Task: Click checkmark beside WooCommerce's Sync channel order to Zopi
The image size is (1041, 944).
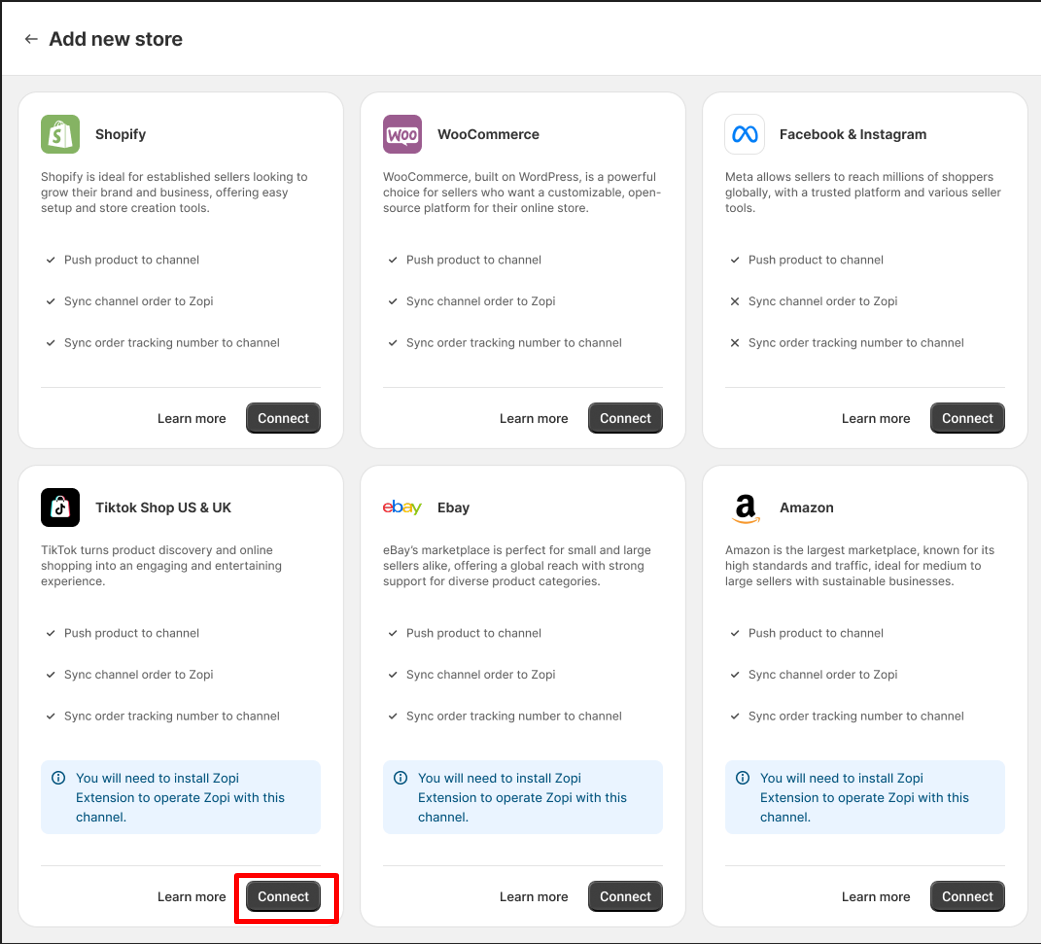Action: 392,301
